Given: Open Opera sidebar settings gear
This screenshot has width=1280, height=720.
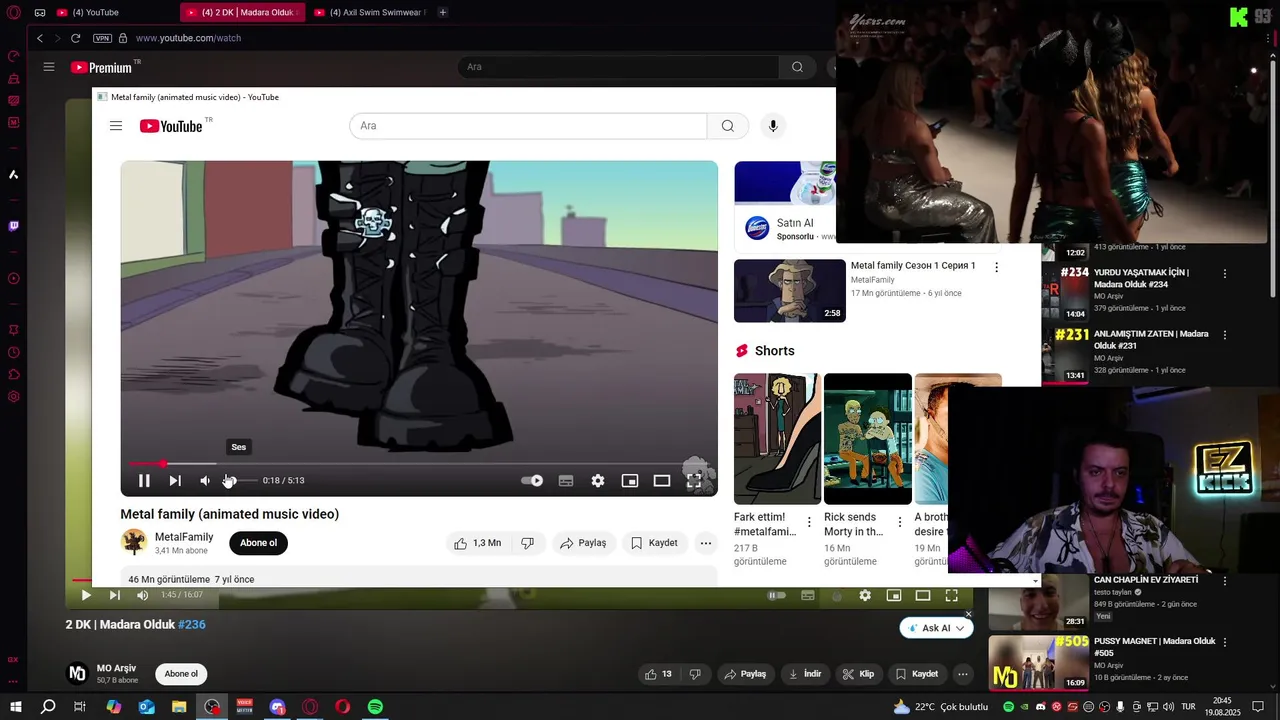Looking at the screenshot, I should (x=13, y=397).
